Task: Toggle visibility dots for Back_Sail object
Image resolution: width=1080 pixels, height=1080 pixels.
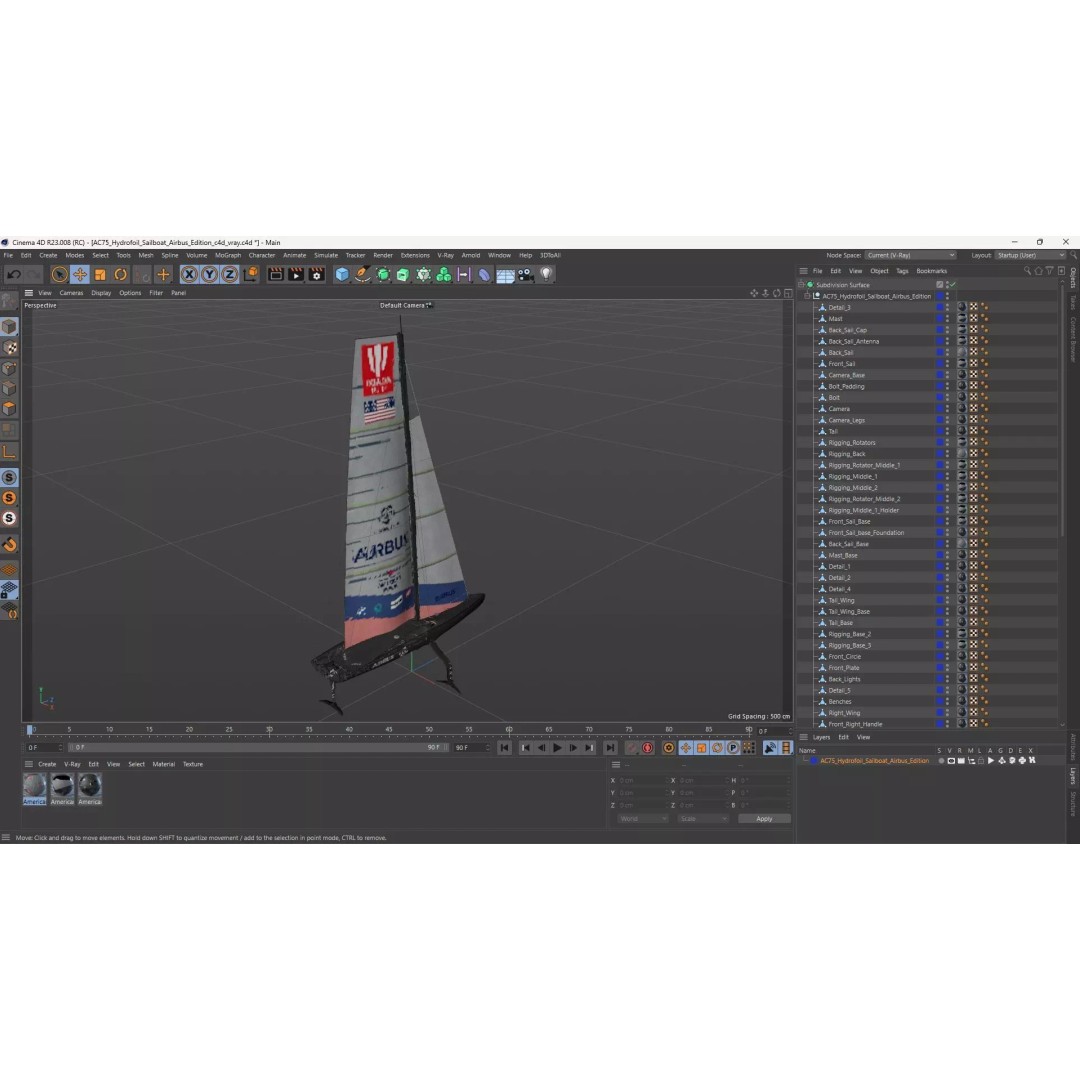Action: tap(948, 353)
